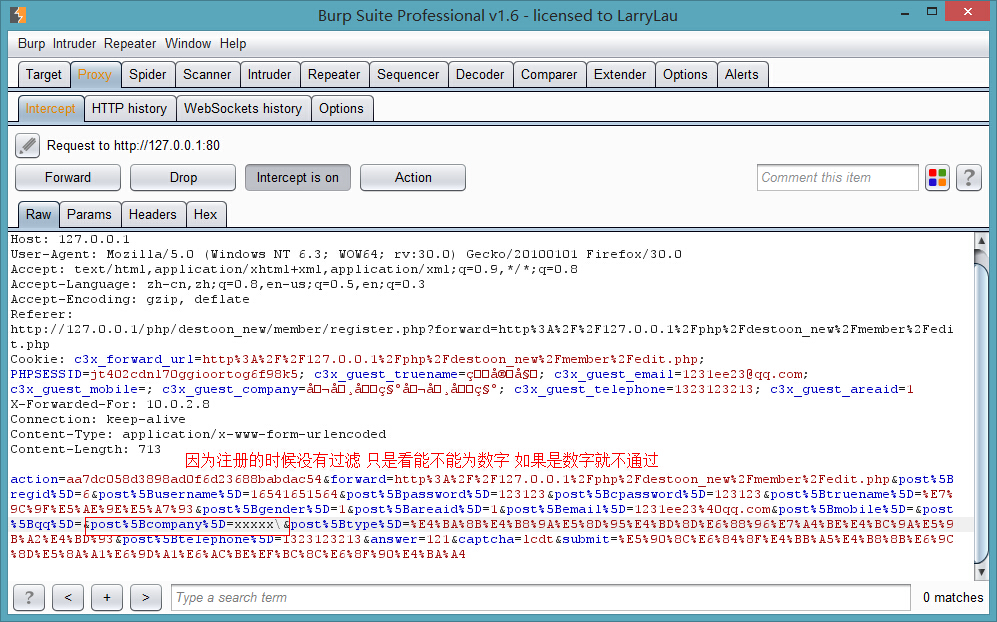Switch to the Params view tab
Screen dimensions: 997x622
click(89, 214)
